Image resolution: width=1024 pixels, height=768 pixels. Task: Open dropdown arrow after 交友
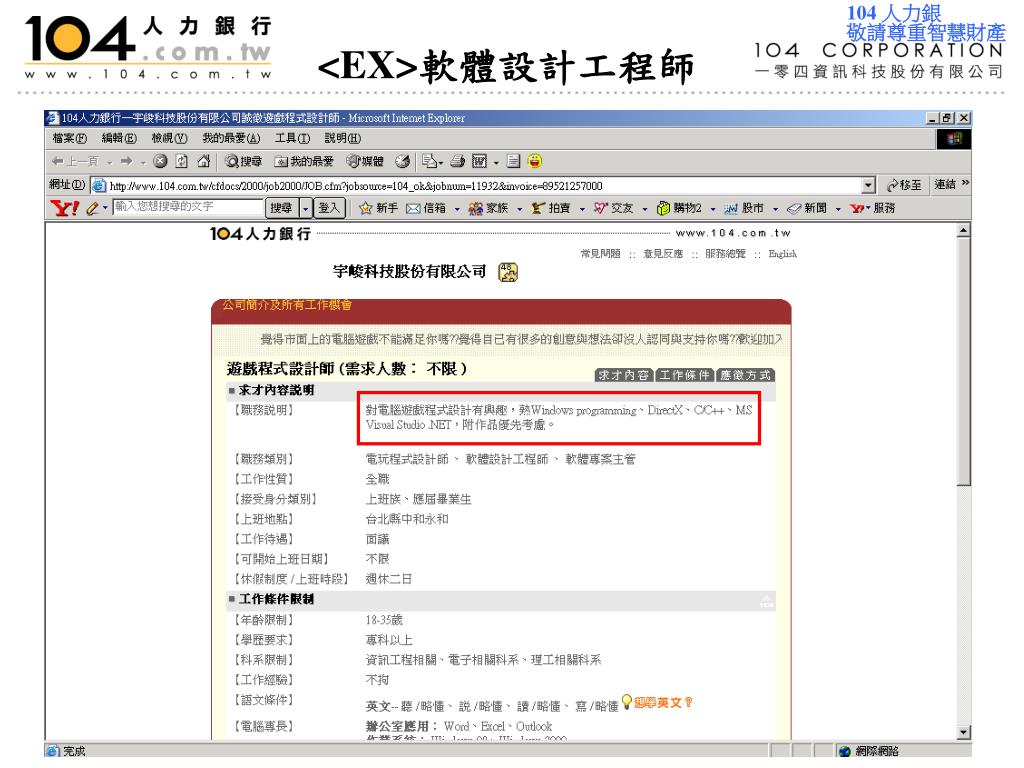coord(645,209)
